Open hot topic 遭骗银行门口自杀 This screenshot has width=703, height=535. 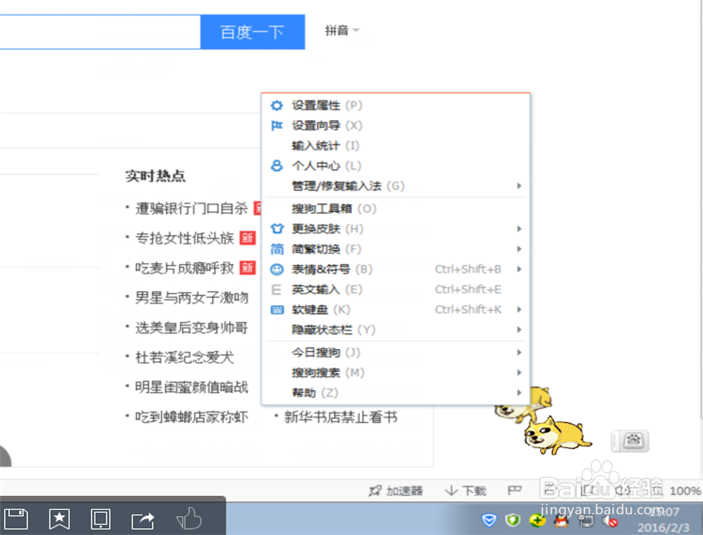[x=191, y=208]
